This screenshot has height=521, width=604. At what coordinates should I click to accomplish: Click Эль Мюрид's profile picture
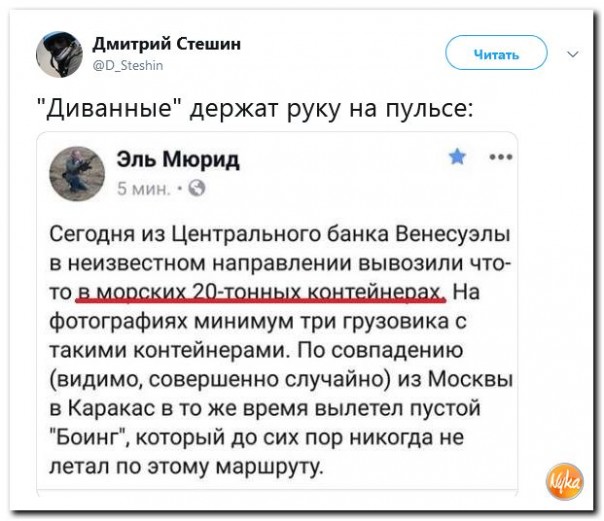pyautogui.click(x=78, y=172)
